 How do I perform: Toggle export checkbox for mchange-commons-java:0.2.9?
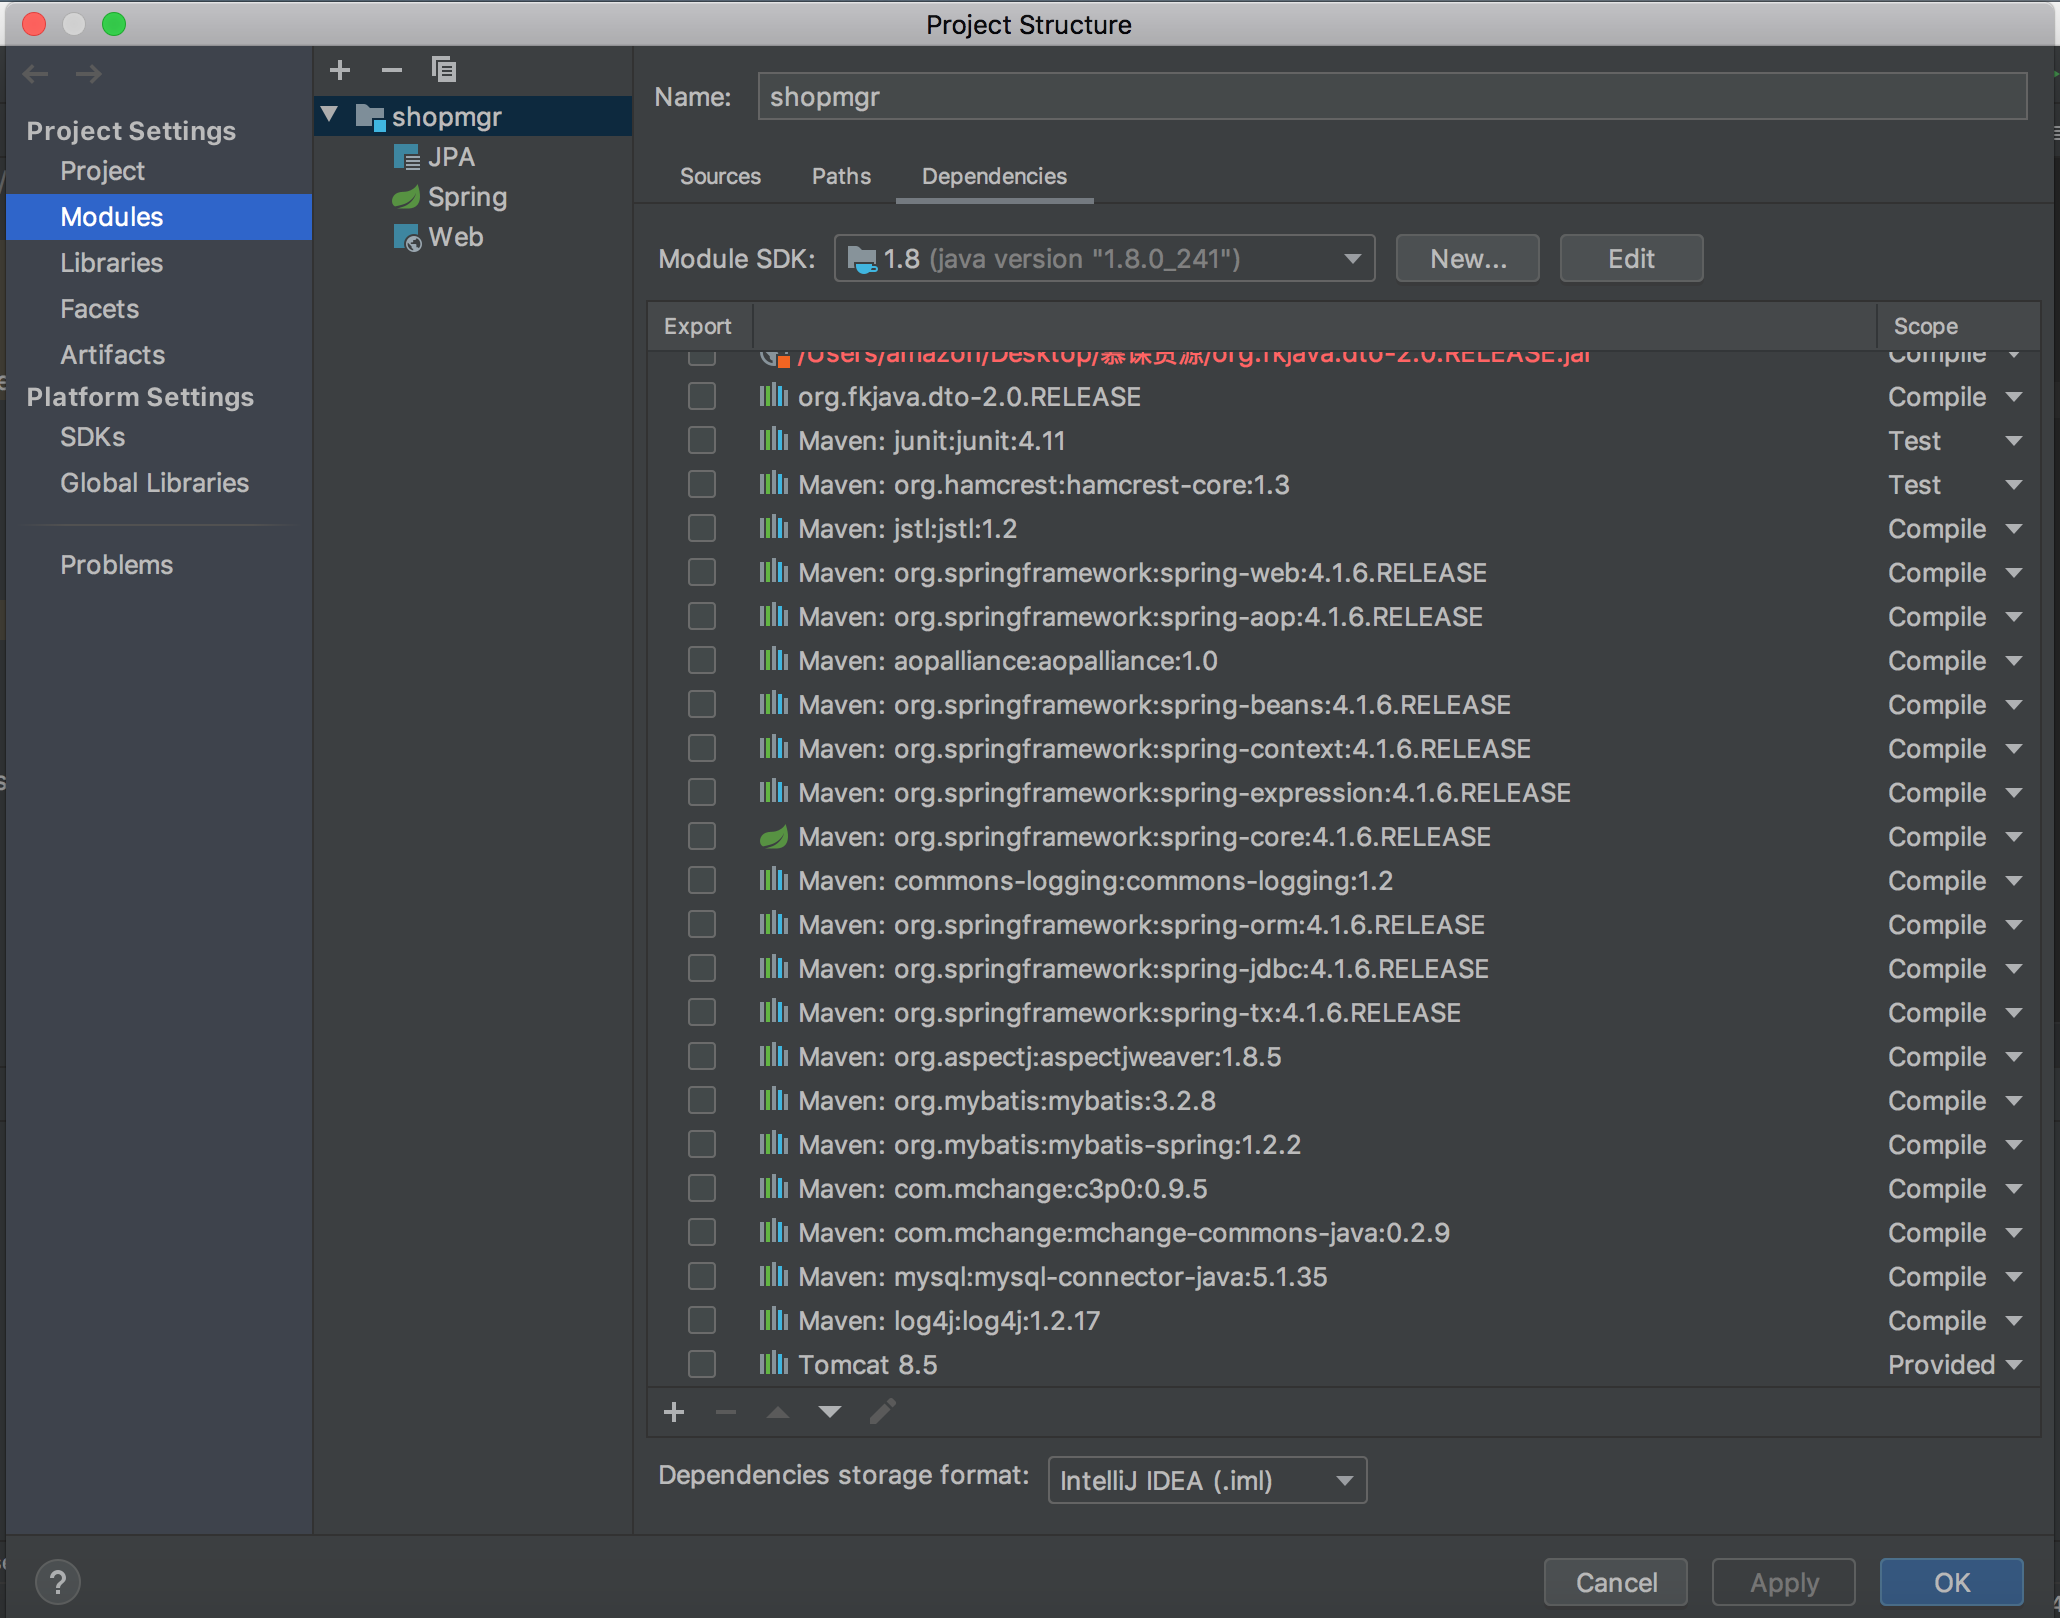tap(702, 1233)
